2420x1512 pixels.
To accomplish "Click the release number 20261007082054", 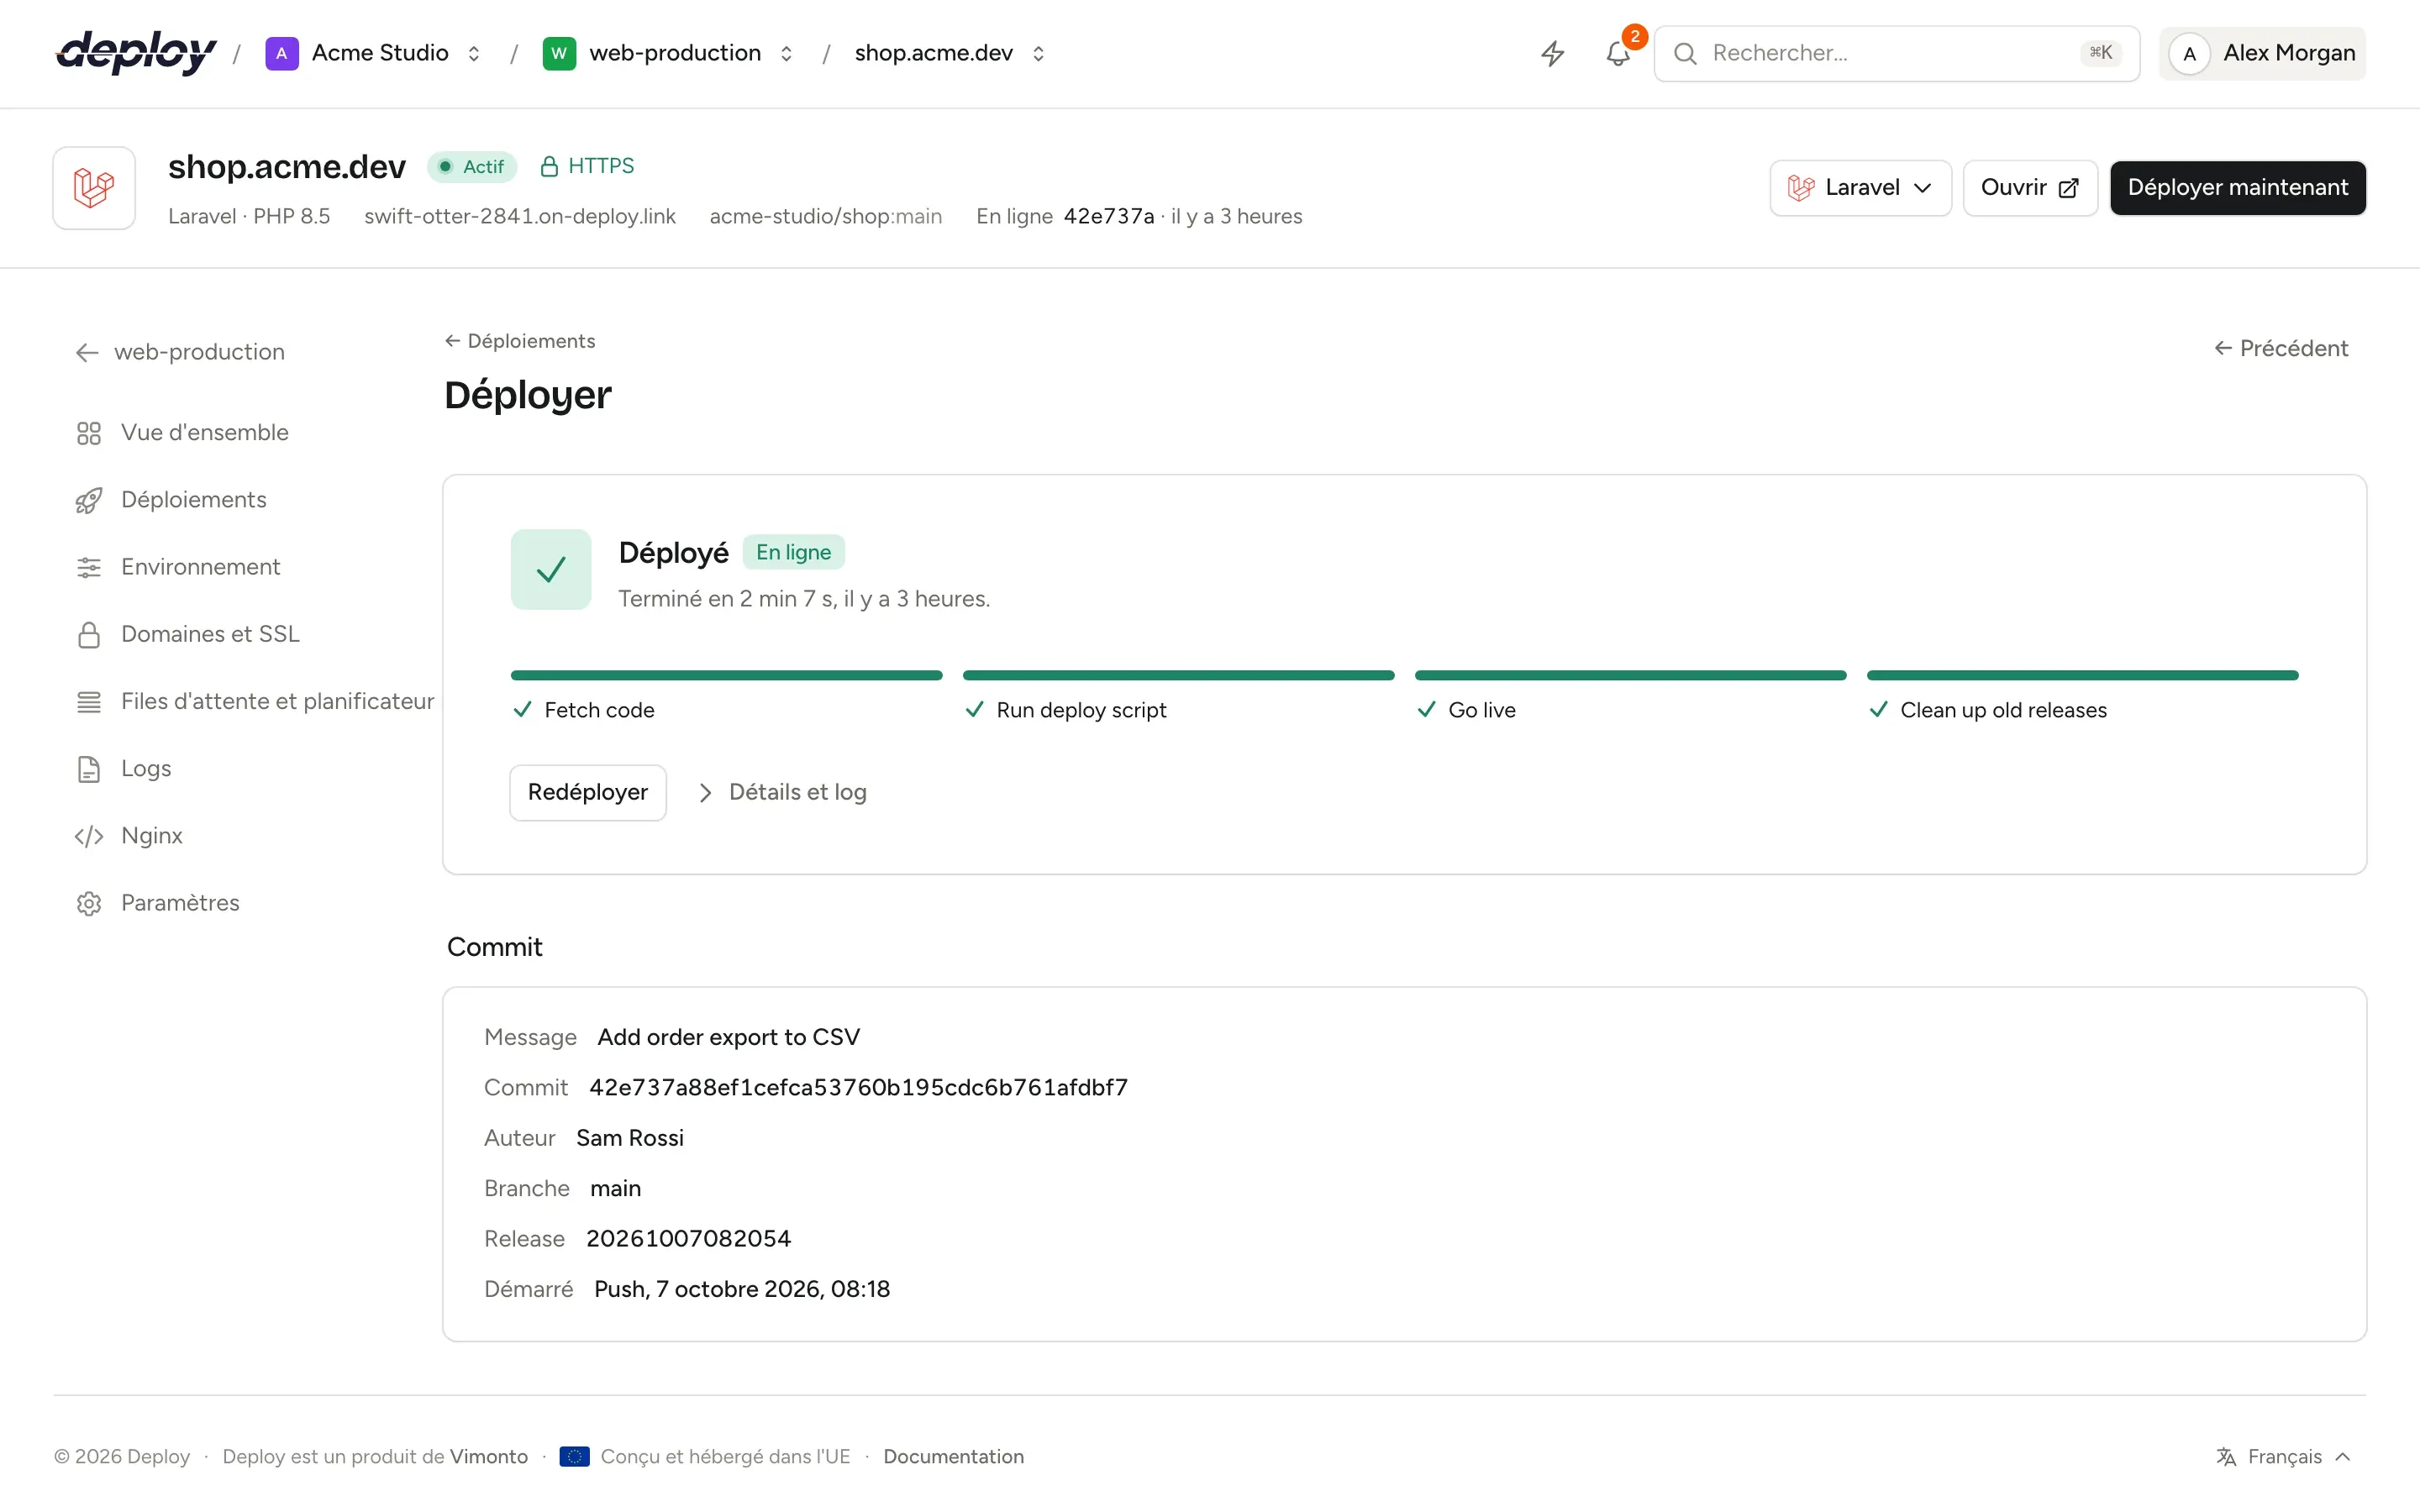I will [x=688, y=1238].
